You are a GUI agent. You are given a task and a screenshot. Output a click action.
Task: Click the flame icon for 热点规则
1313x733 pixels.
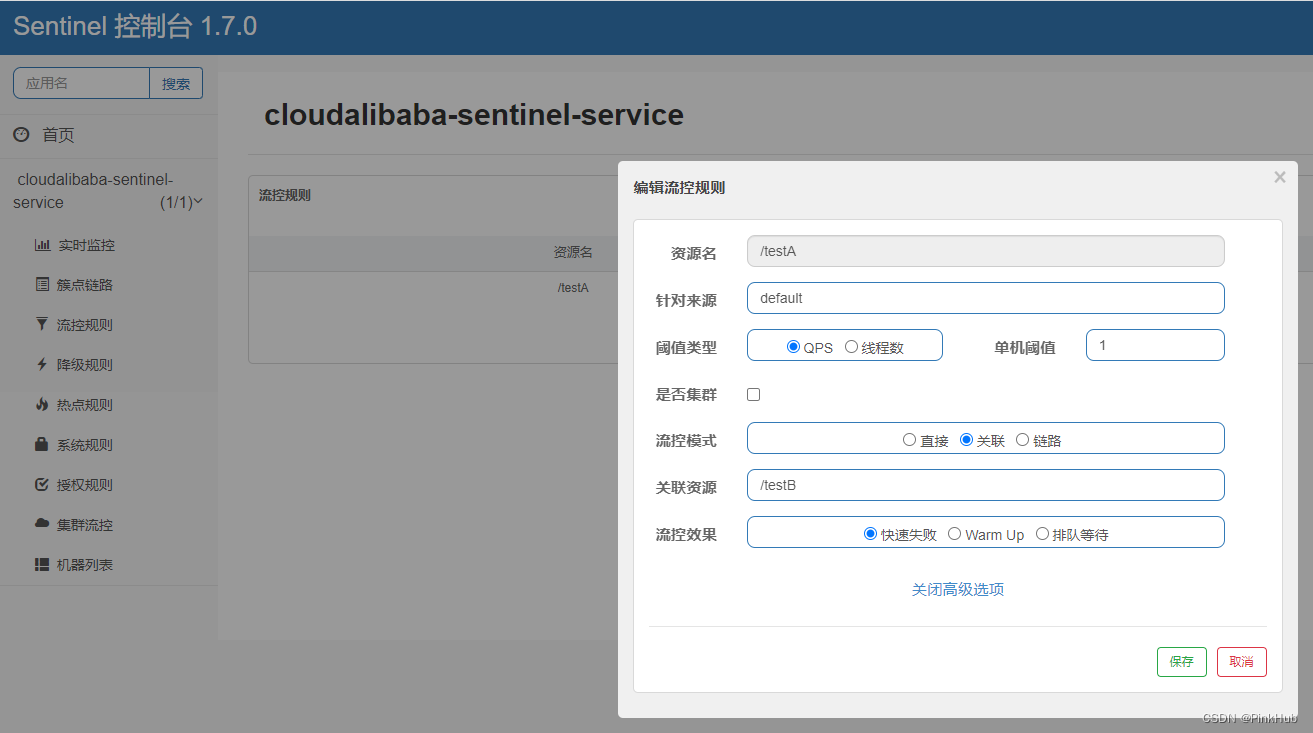42,405
